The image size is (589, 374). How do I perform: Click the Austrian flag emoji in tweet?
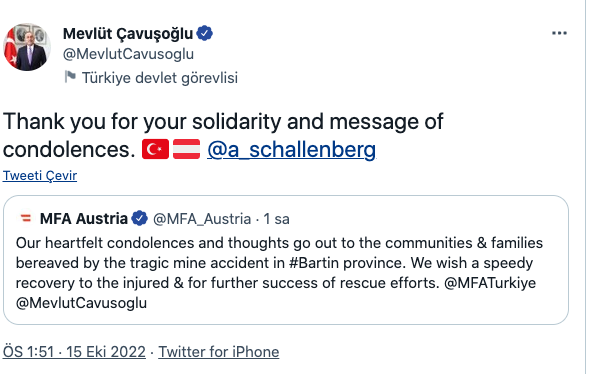186,149
